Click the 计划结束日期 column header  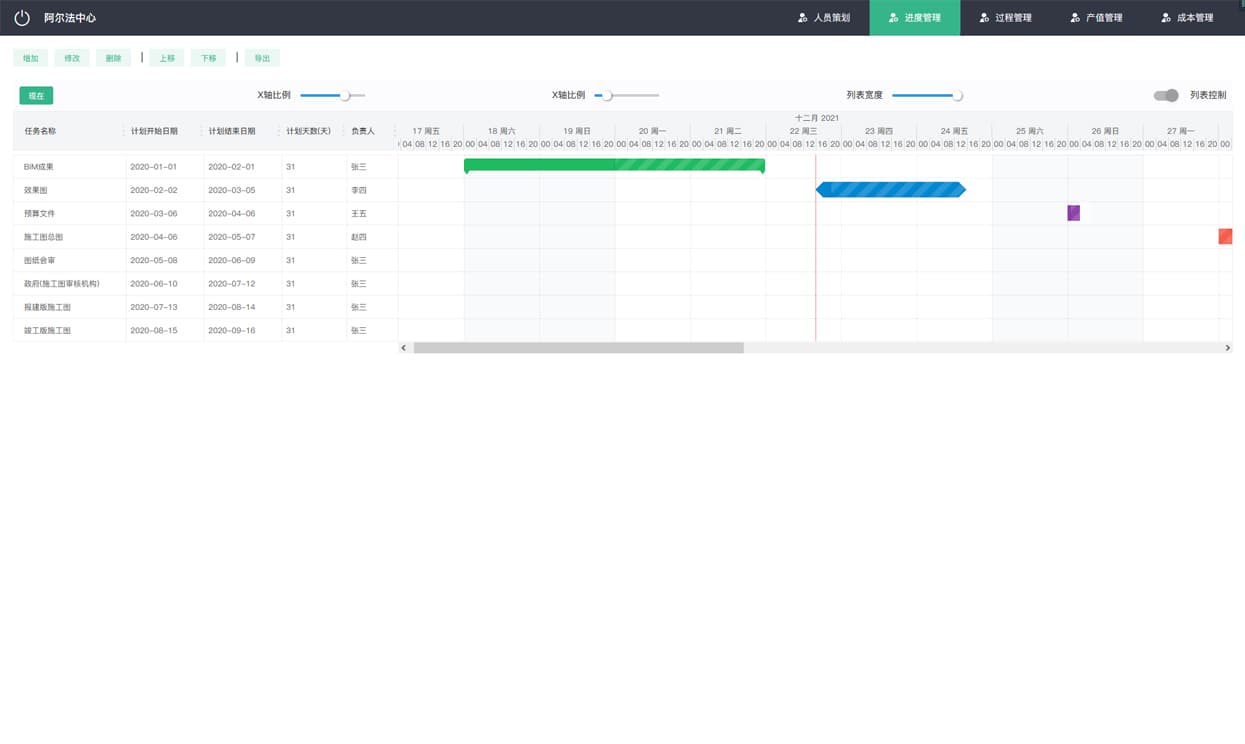click(x=232, y=131)
